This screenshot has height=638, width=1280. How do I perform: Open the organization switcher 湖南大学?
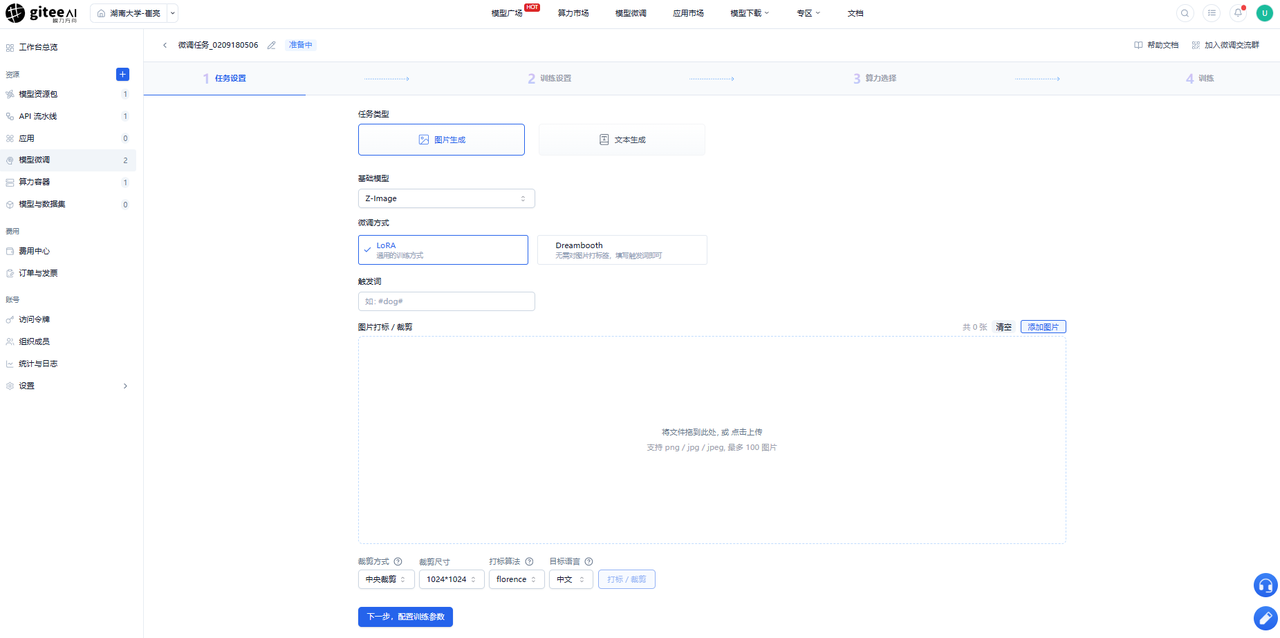pos(134,13)
